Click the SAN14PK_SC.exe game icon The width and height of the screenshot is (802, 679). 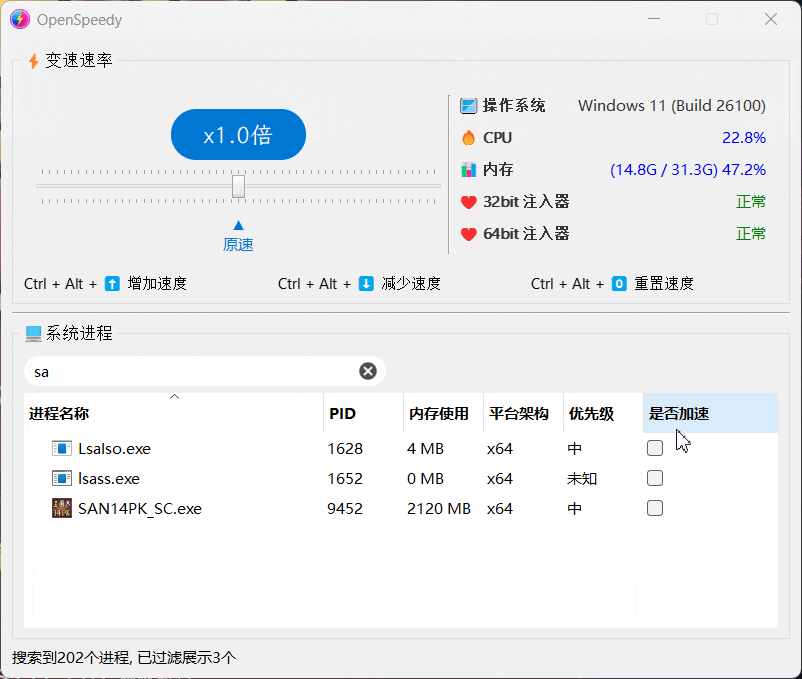coord(62,508)
